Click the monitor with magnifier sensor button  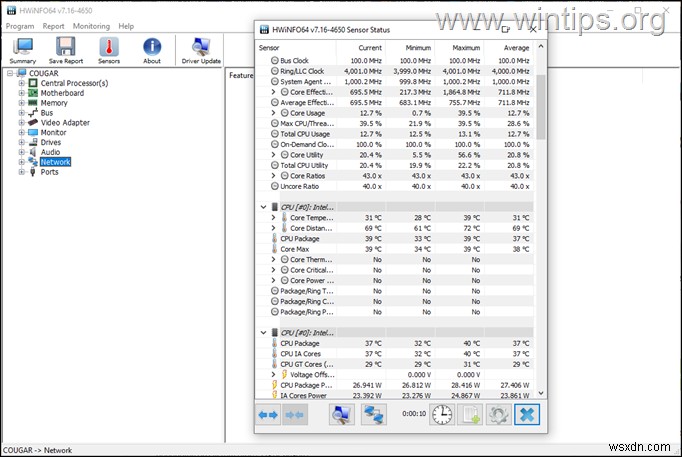click(341, 414)
